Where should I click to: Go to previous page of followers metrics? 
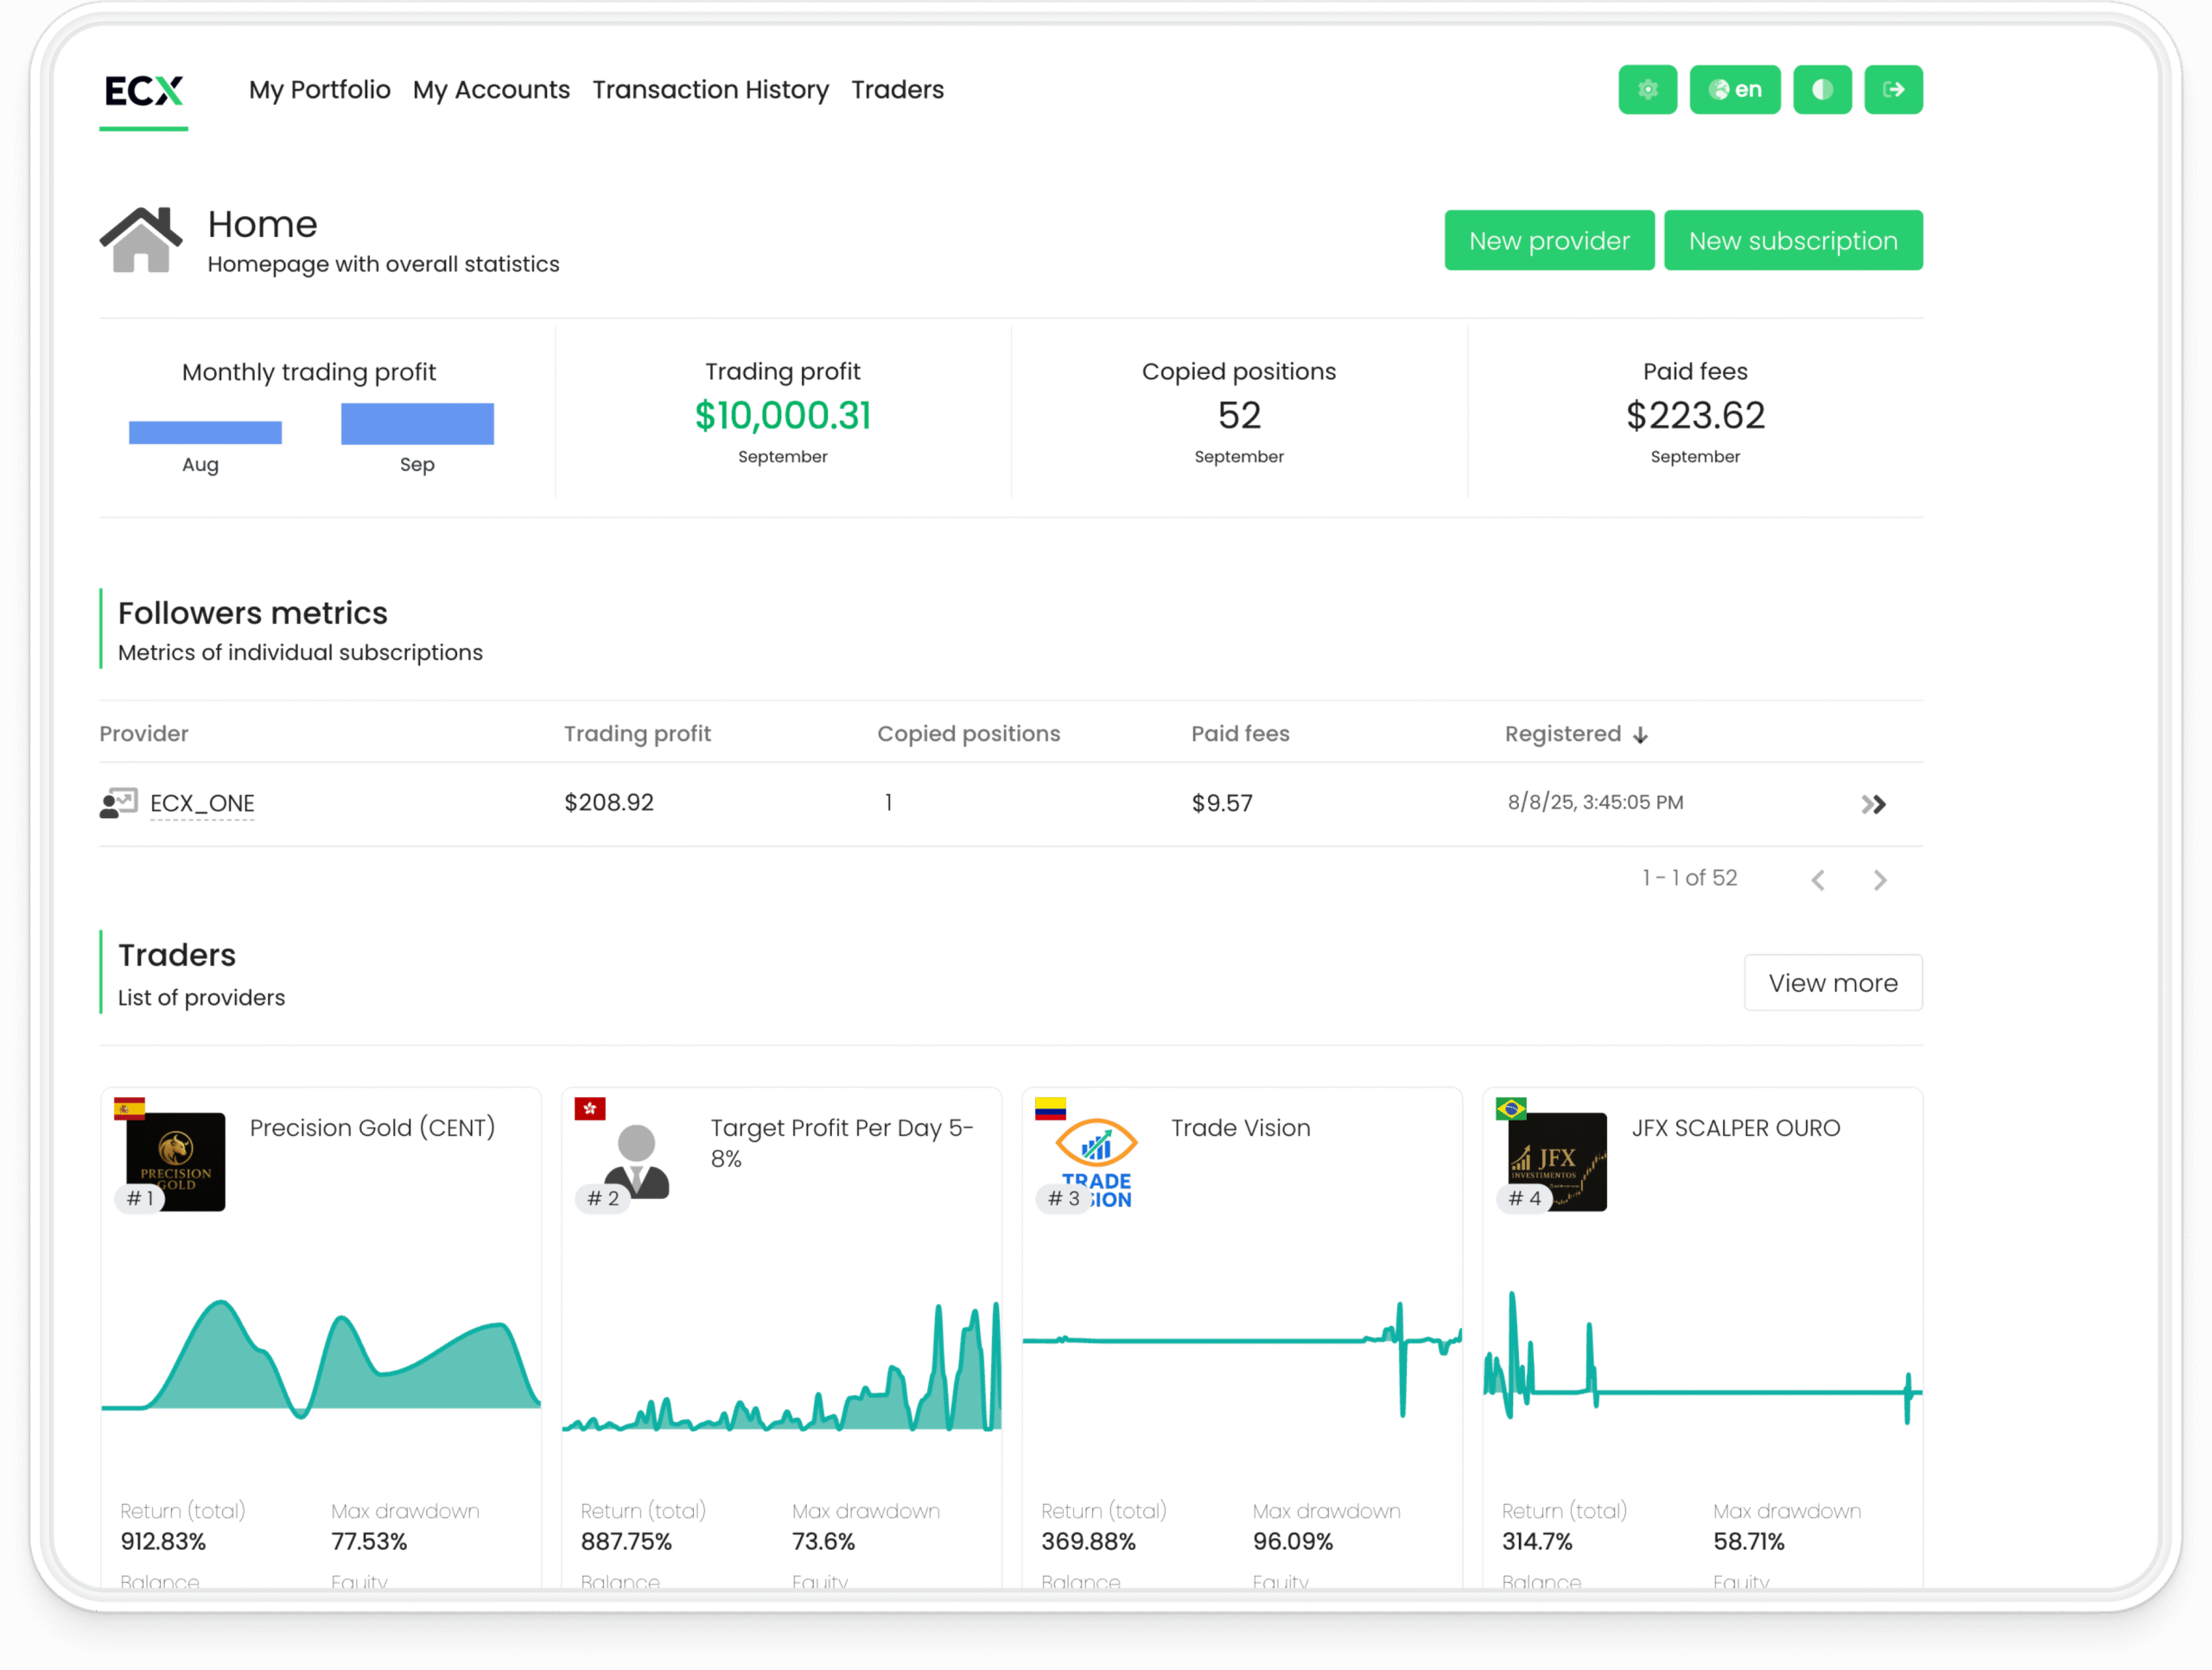(1817, 880)
